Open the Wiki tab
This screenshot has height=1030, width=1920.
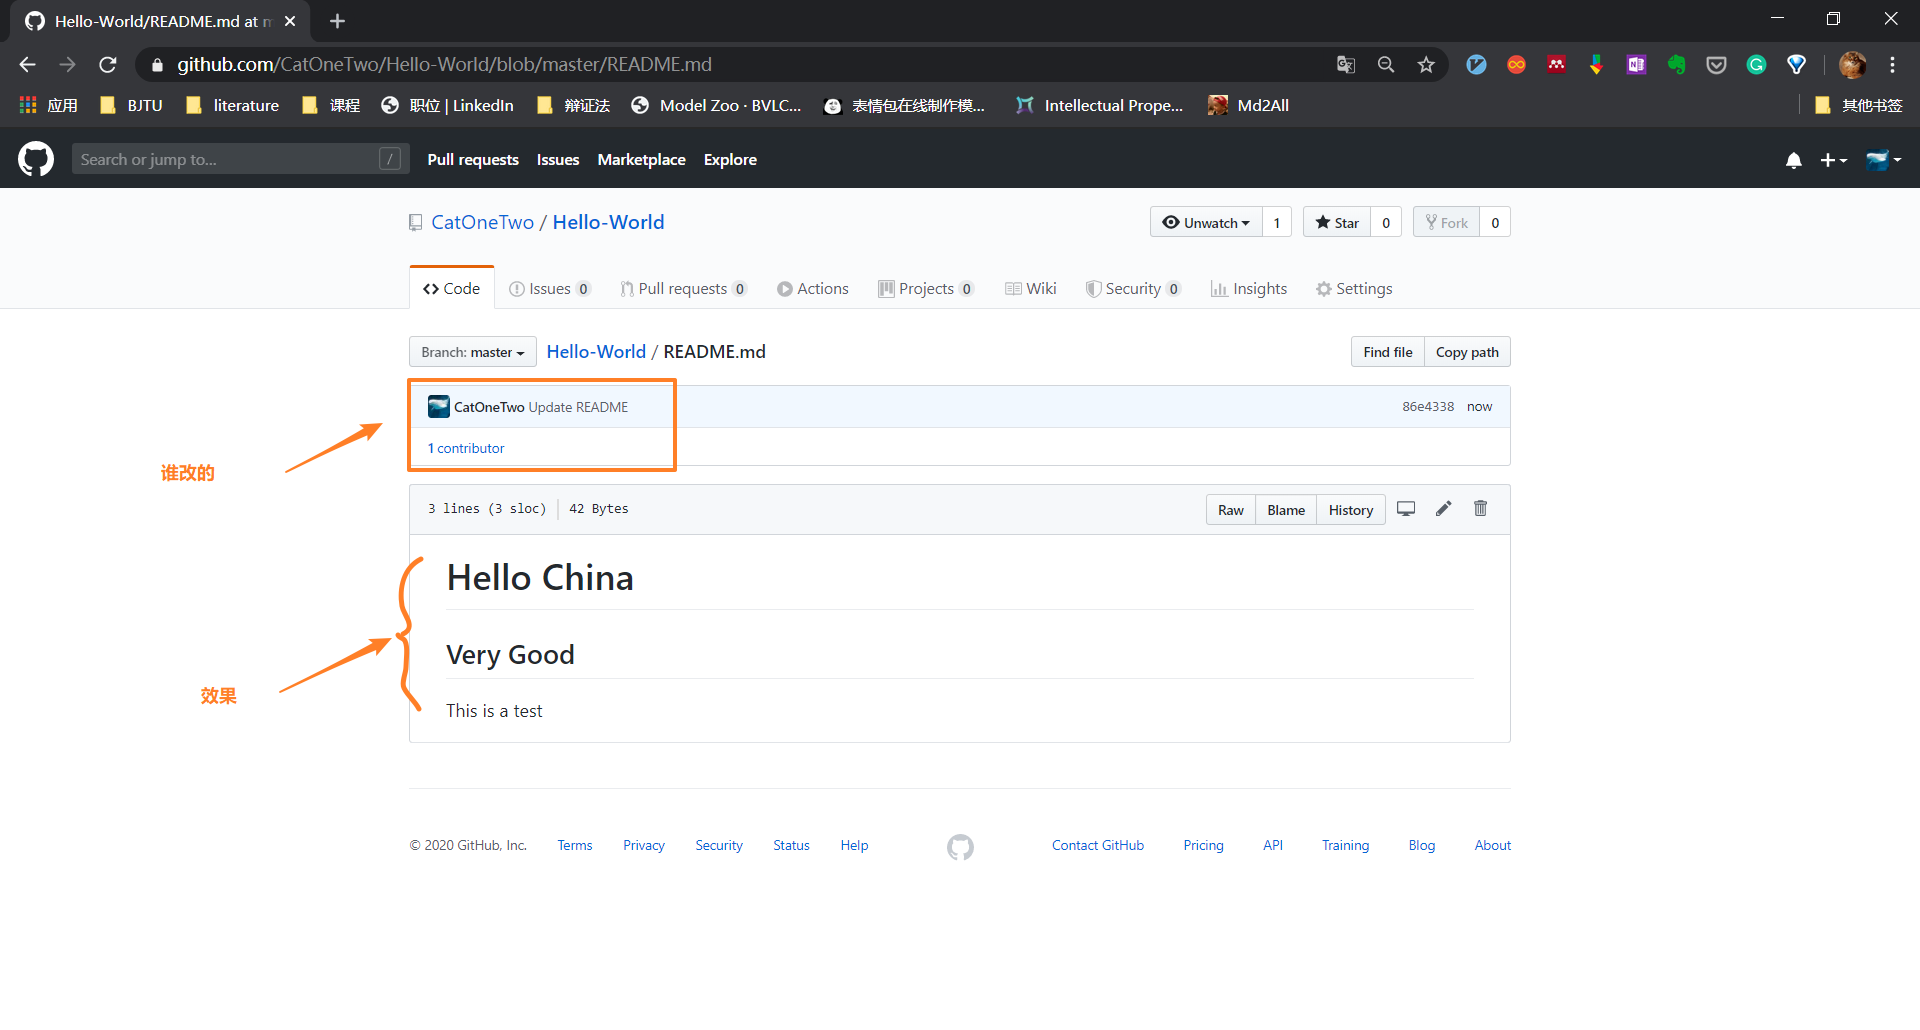1031,289
